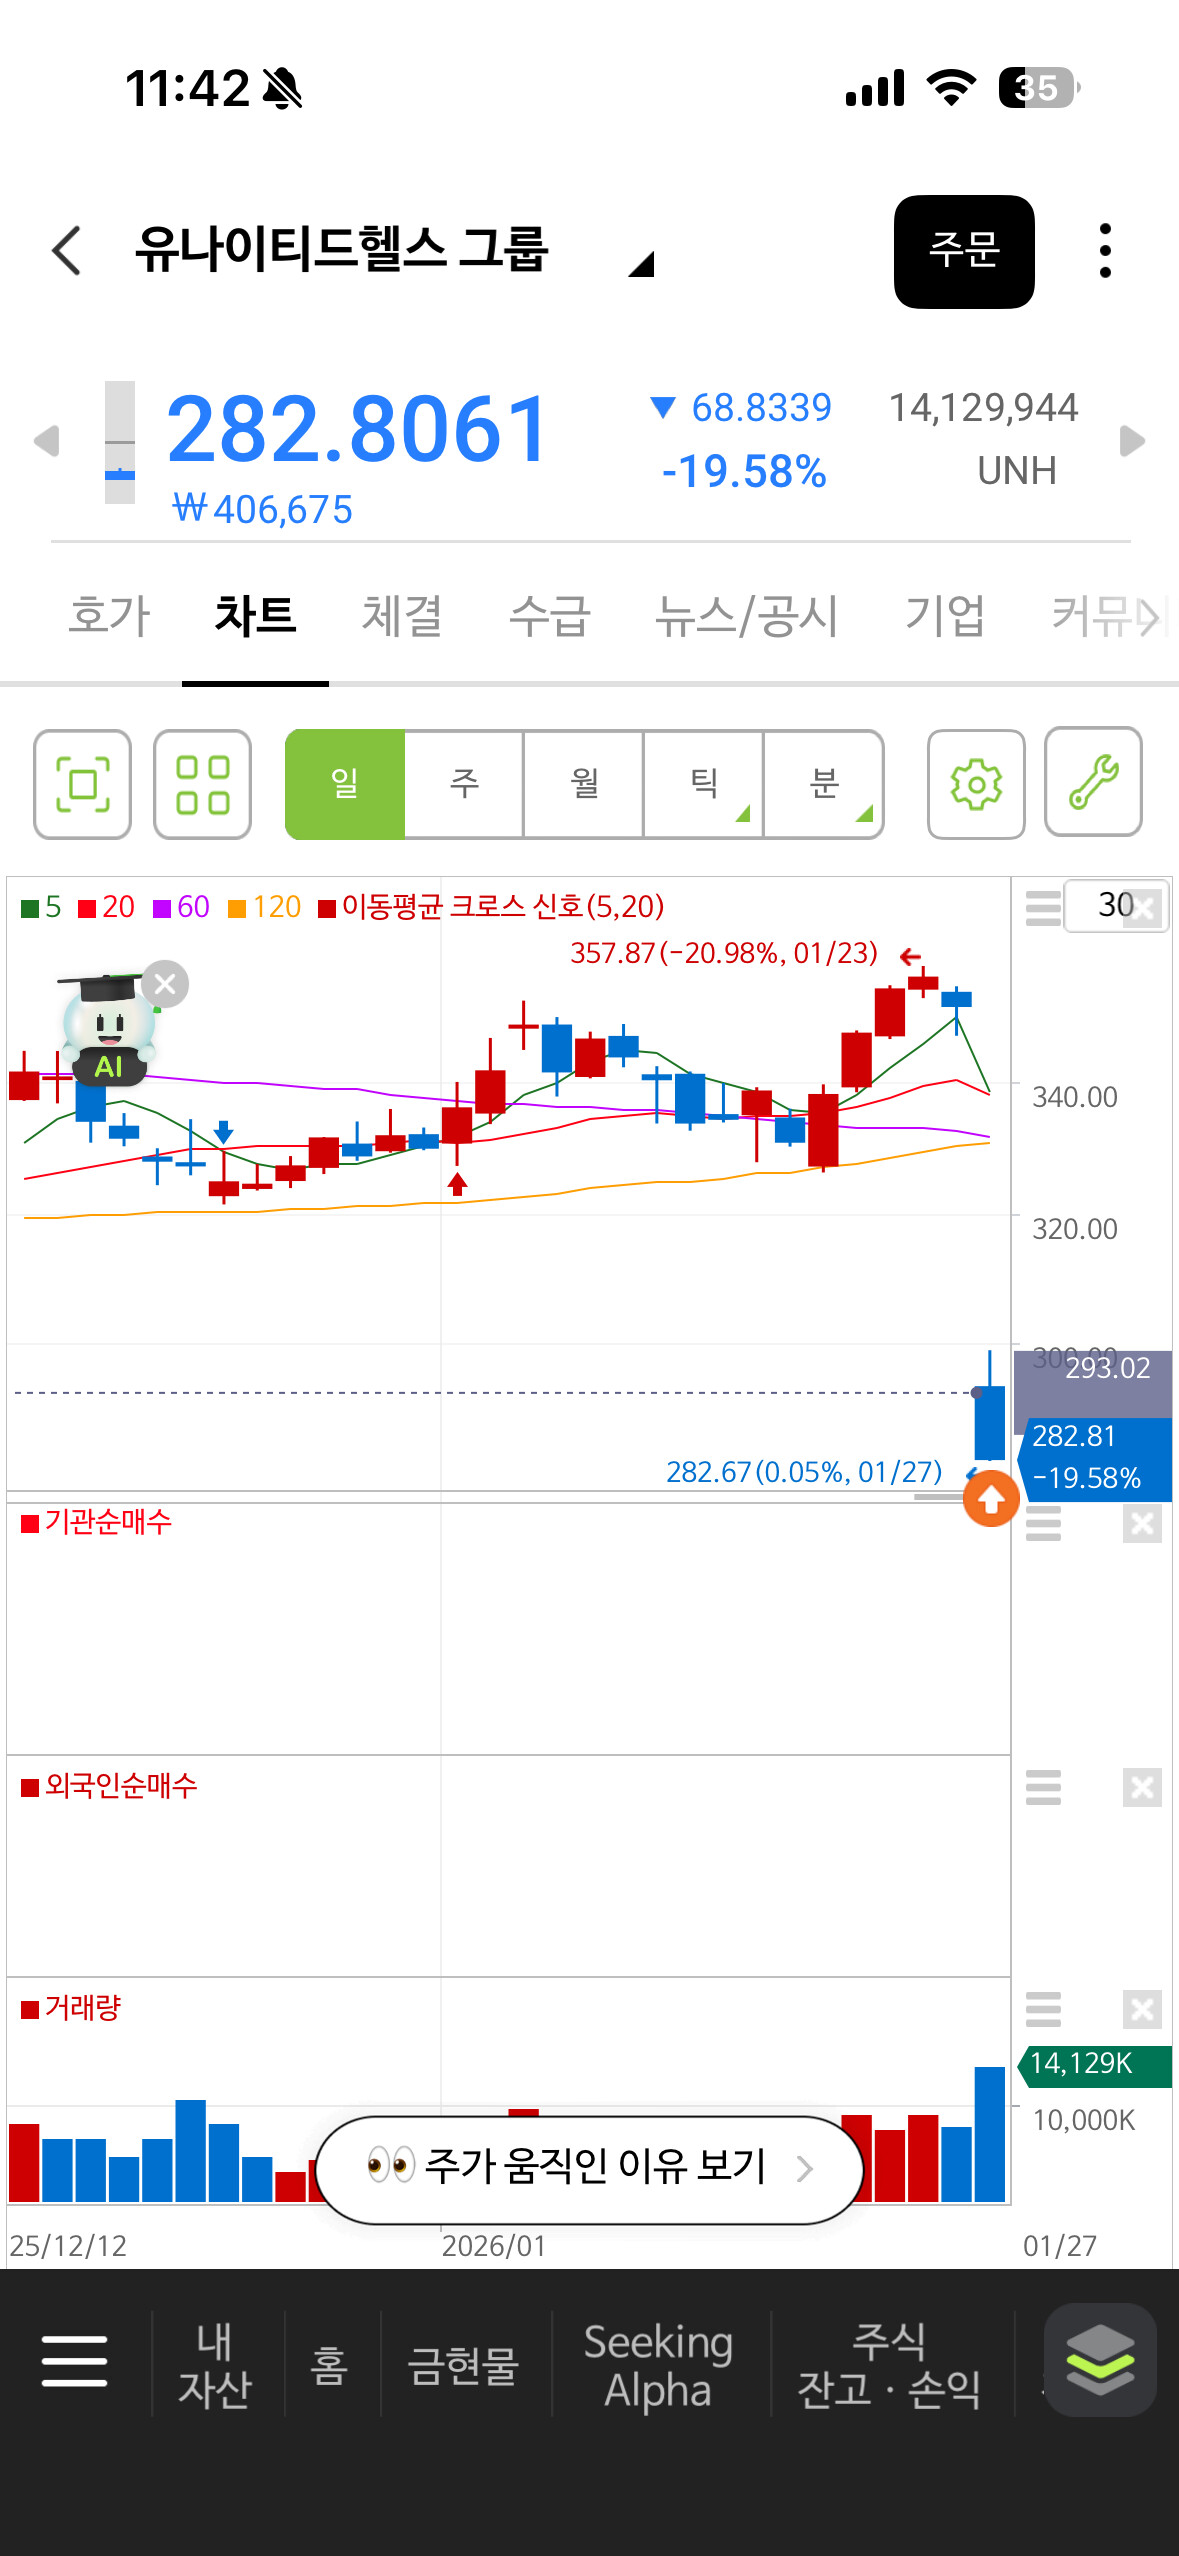
Task: Tap the 282.67 low price annotation
Action: tap(804, 1472)
